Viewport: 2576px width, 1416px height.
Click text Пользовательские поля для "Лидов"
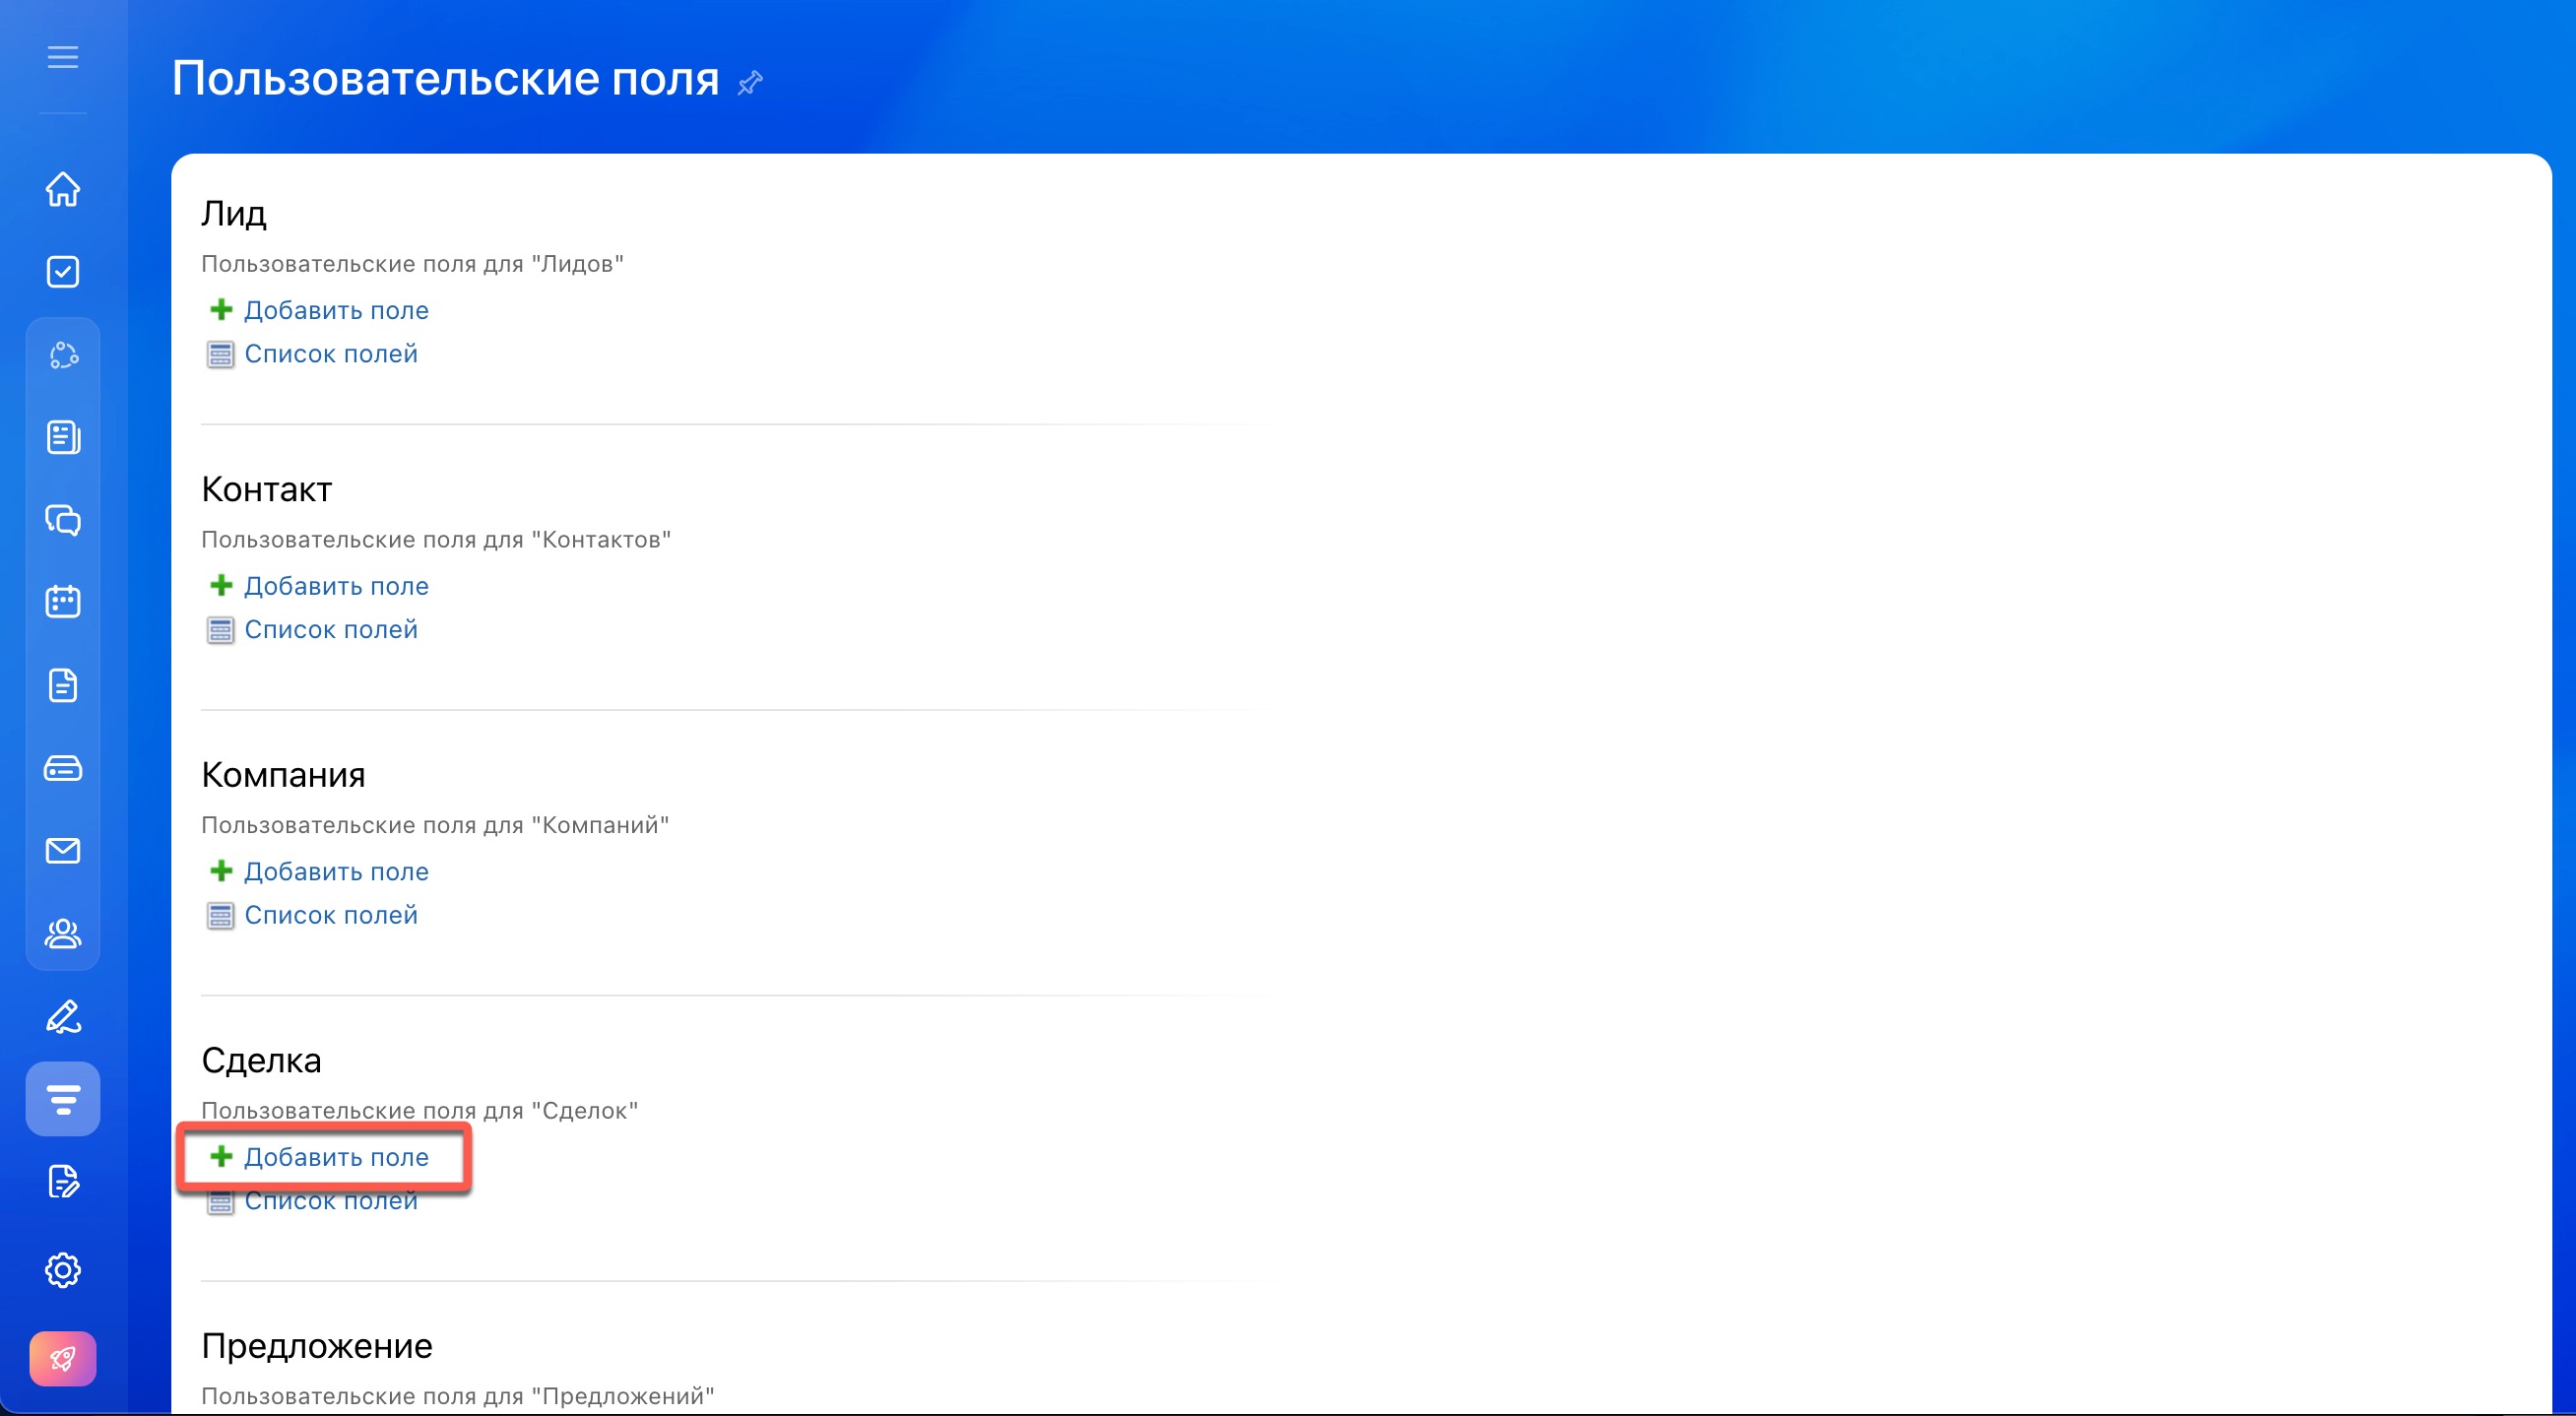point(412,264)
